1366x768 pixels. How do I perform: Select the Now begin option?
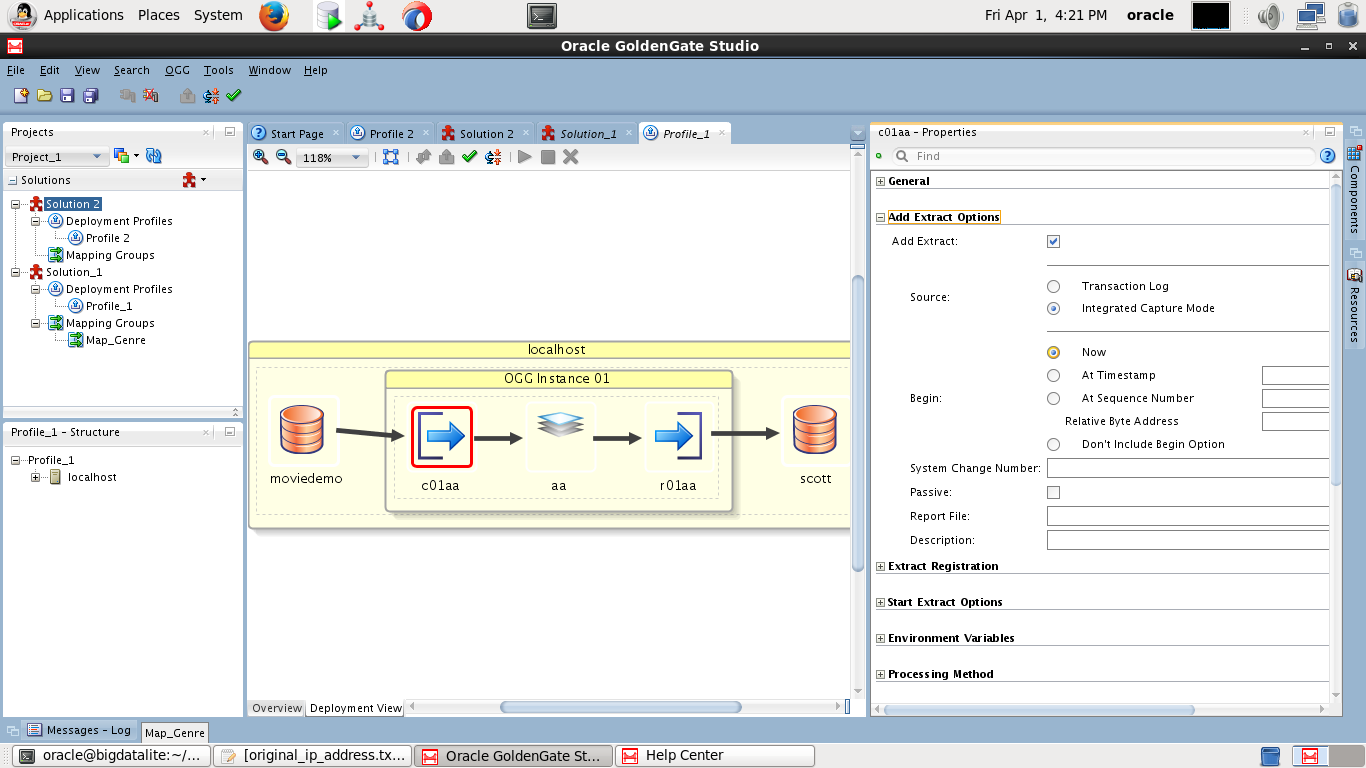[1053, 352]
